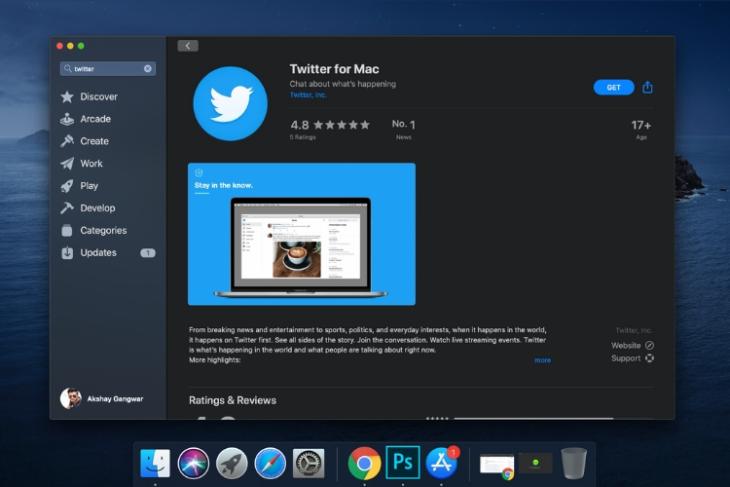Viewport: 730px width, 487px height.
Task: Click the Updates badge count
Action: click(148, 253)
